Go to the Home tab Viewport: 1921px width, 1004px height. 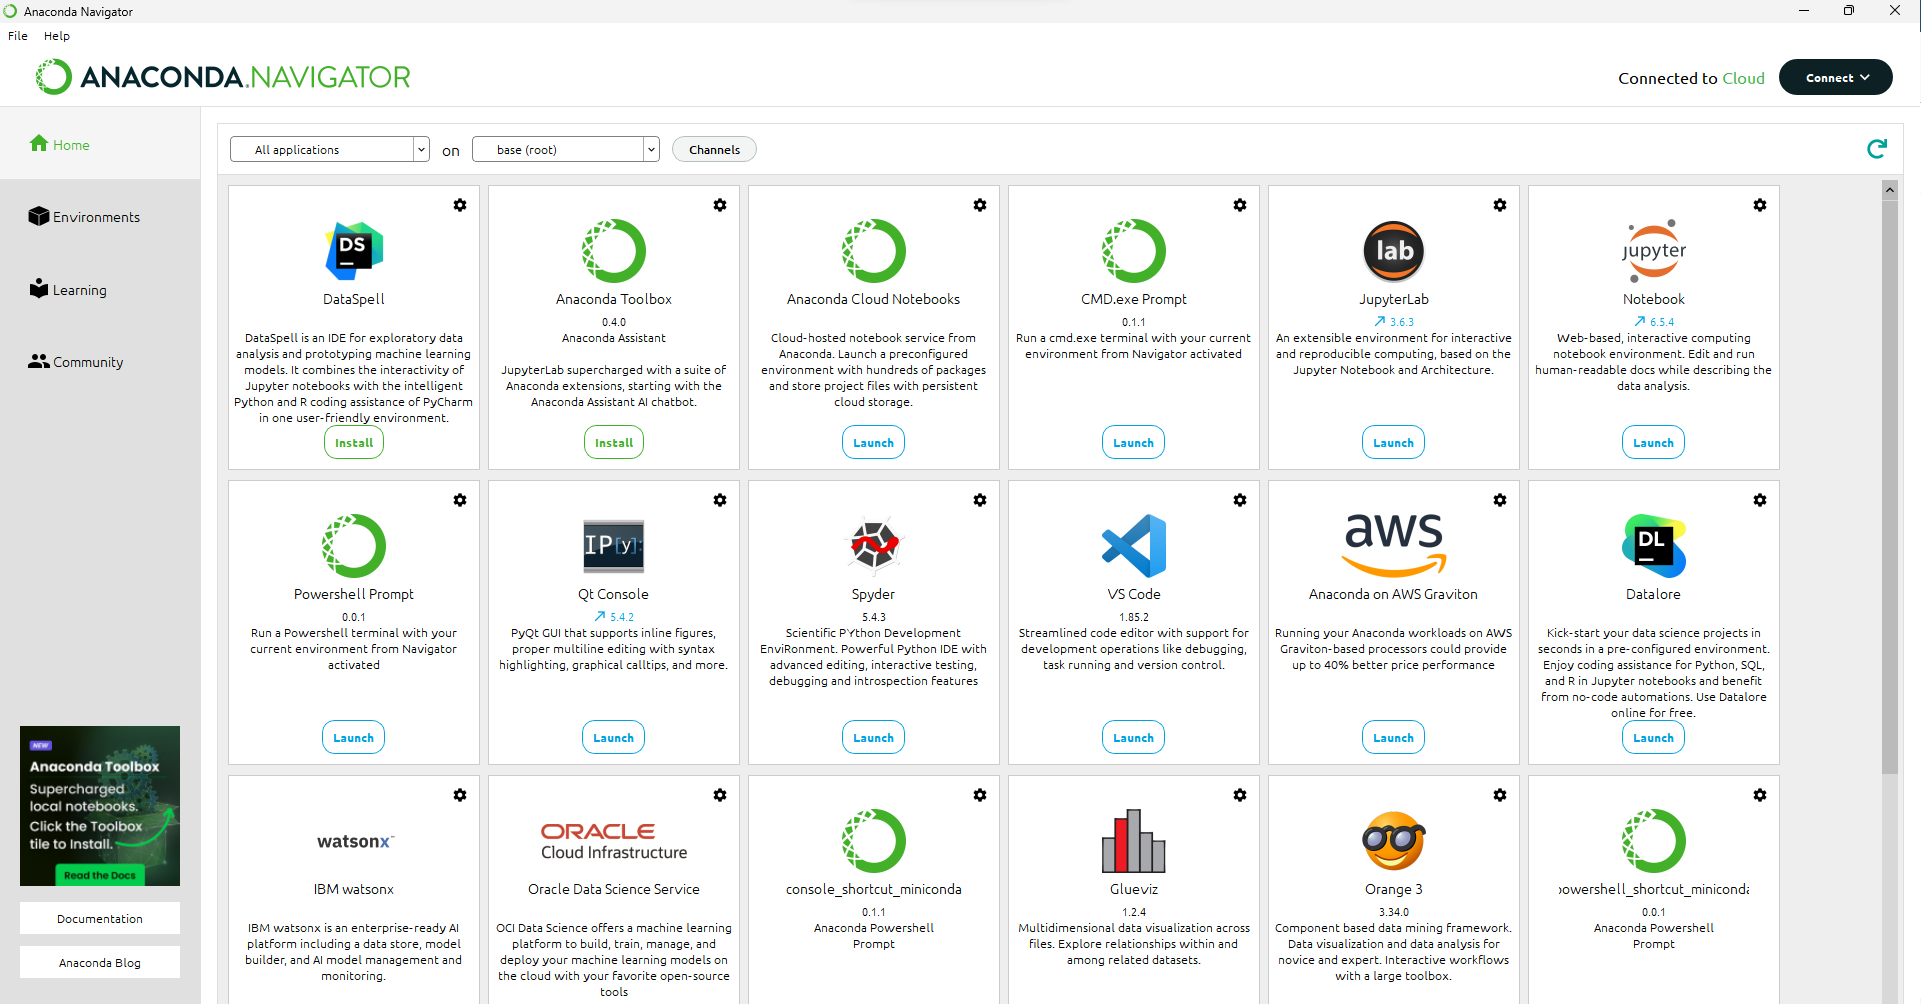(x=100, y=145)
